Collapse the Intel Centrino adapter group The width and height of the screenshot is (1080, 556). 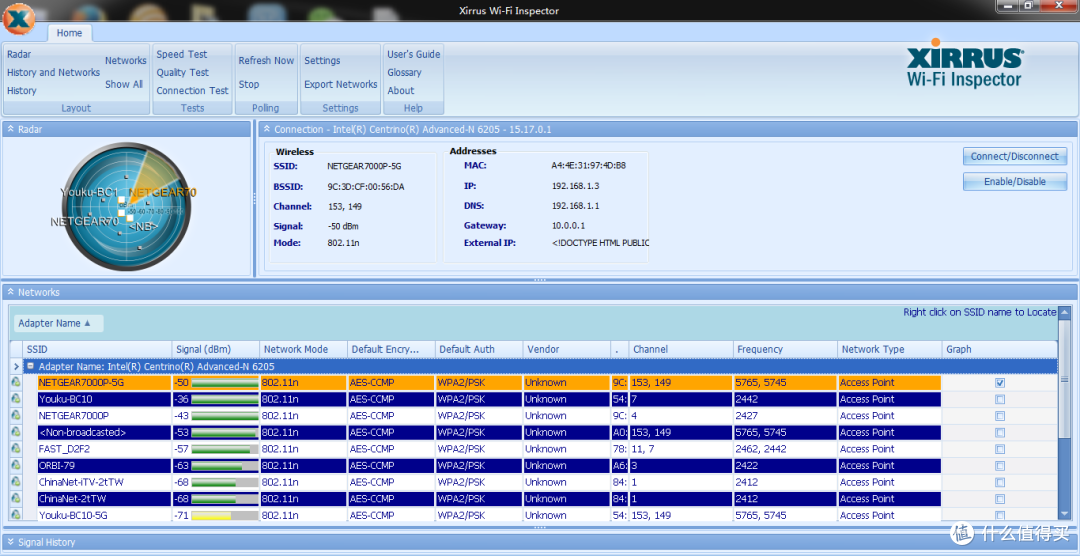[30, 367]
